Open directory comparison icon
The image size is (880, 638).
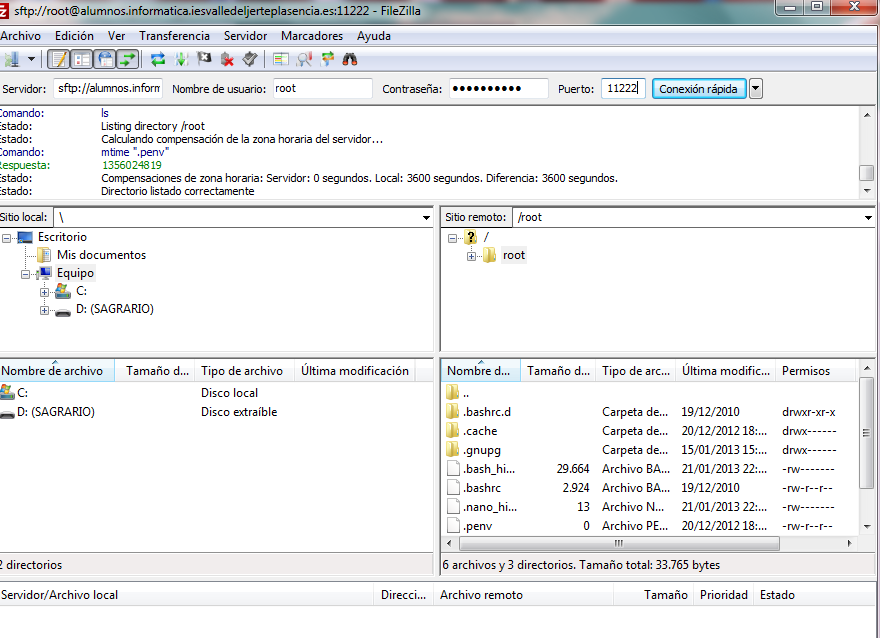tap(304, 59)
